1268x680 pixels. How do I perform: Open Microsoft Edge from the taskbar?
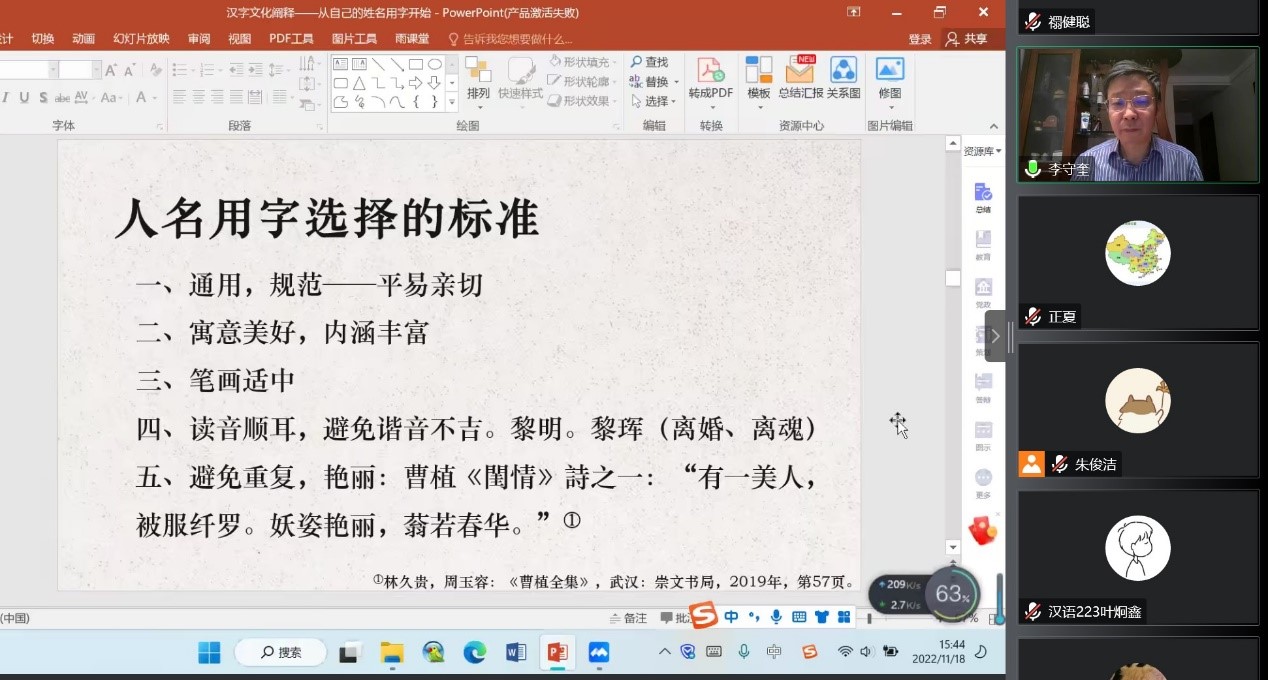tap(474, 653)
